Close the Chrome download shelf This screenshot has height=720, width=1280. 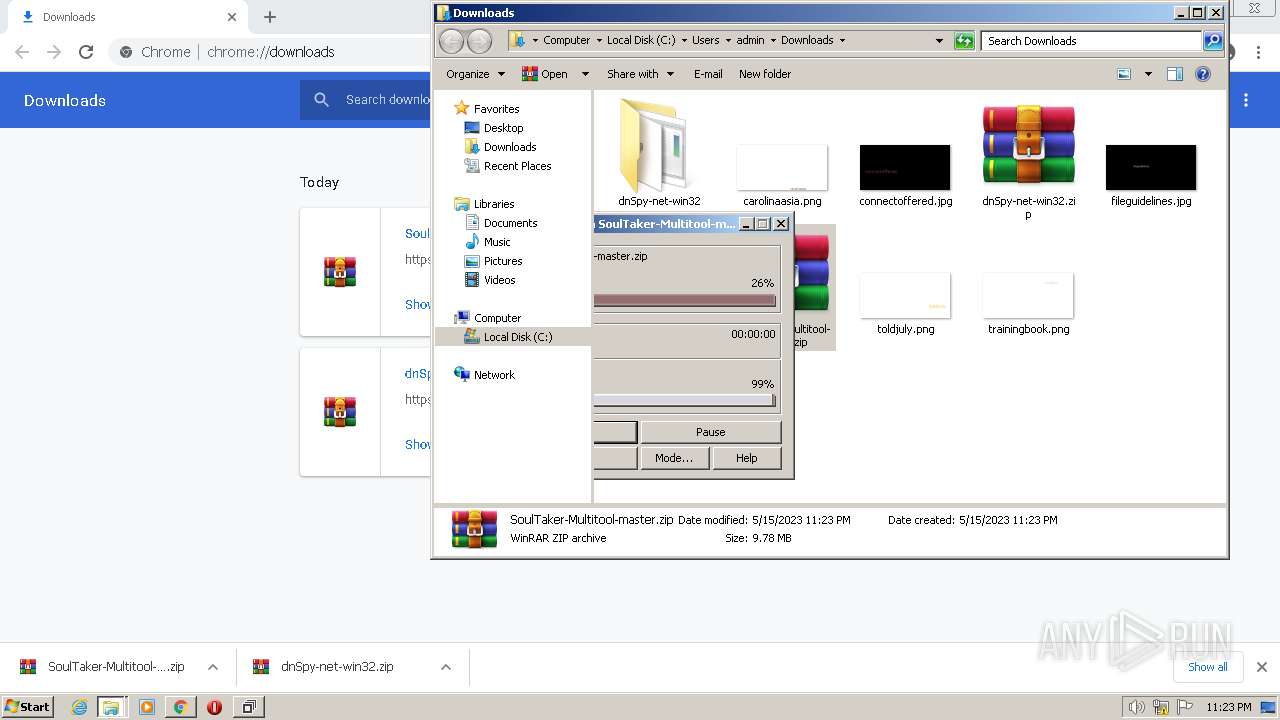(x=1262, y=667)
